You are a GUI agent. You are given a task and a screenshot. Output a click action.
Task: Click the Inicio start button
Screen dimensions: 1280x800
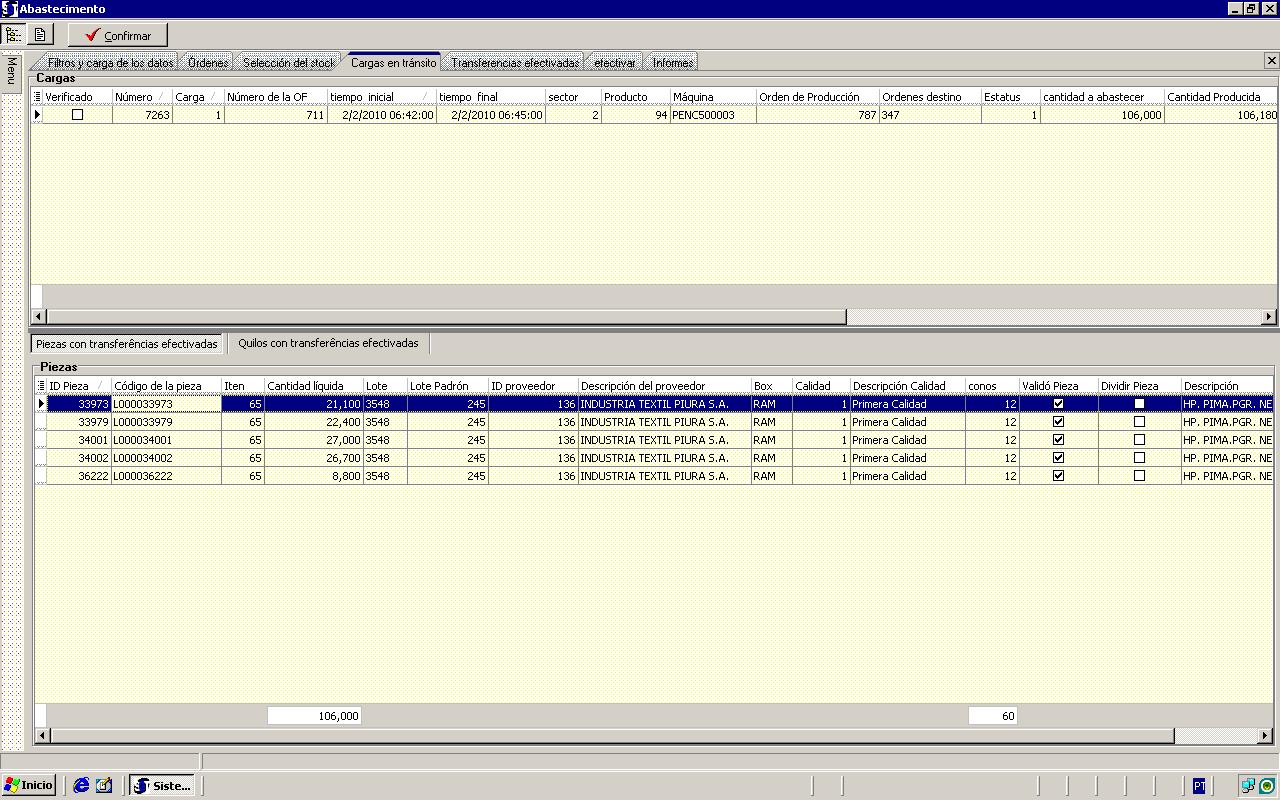(29, 785)
